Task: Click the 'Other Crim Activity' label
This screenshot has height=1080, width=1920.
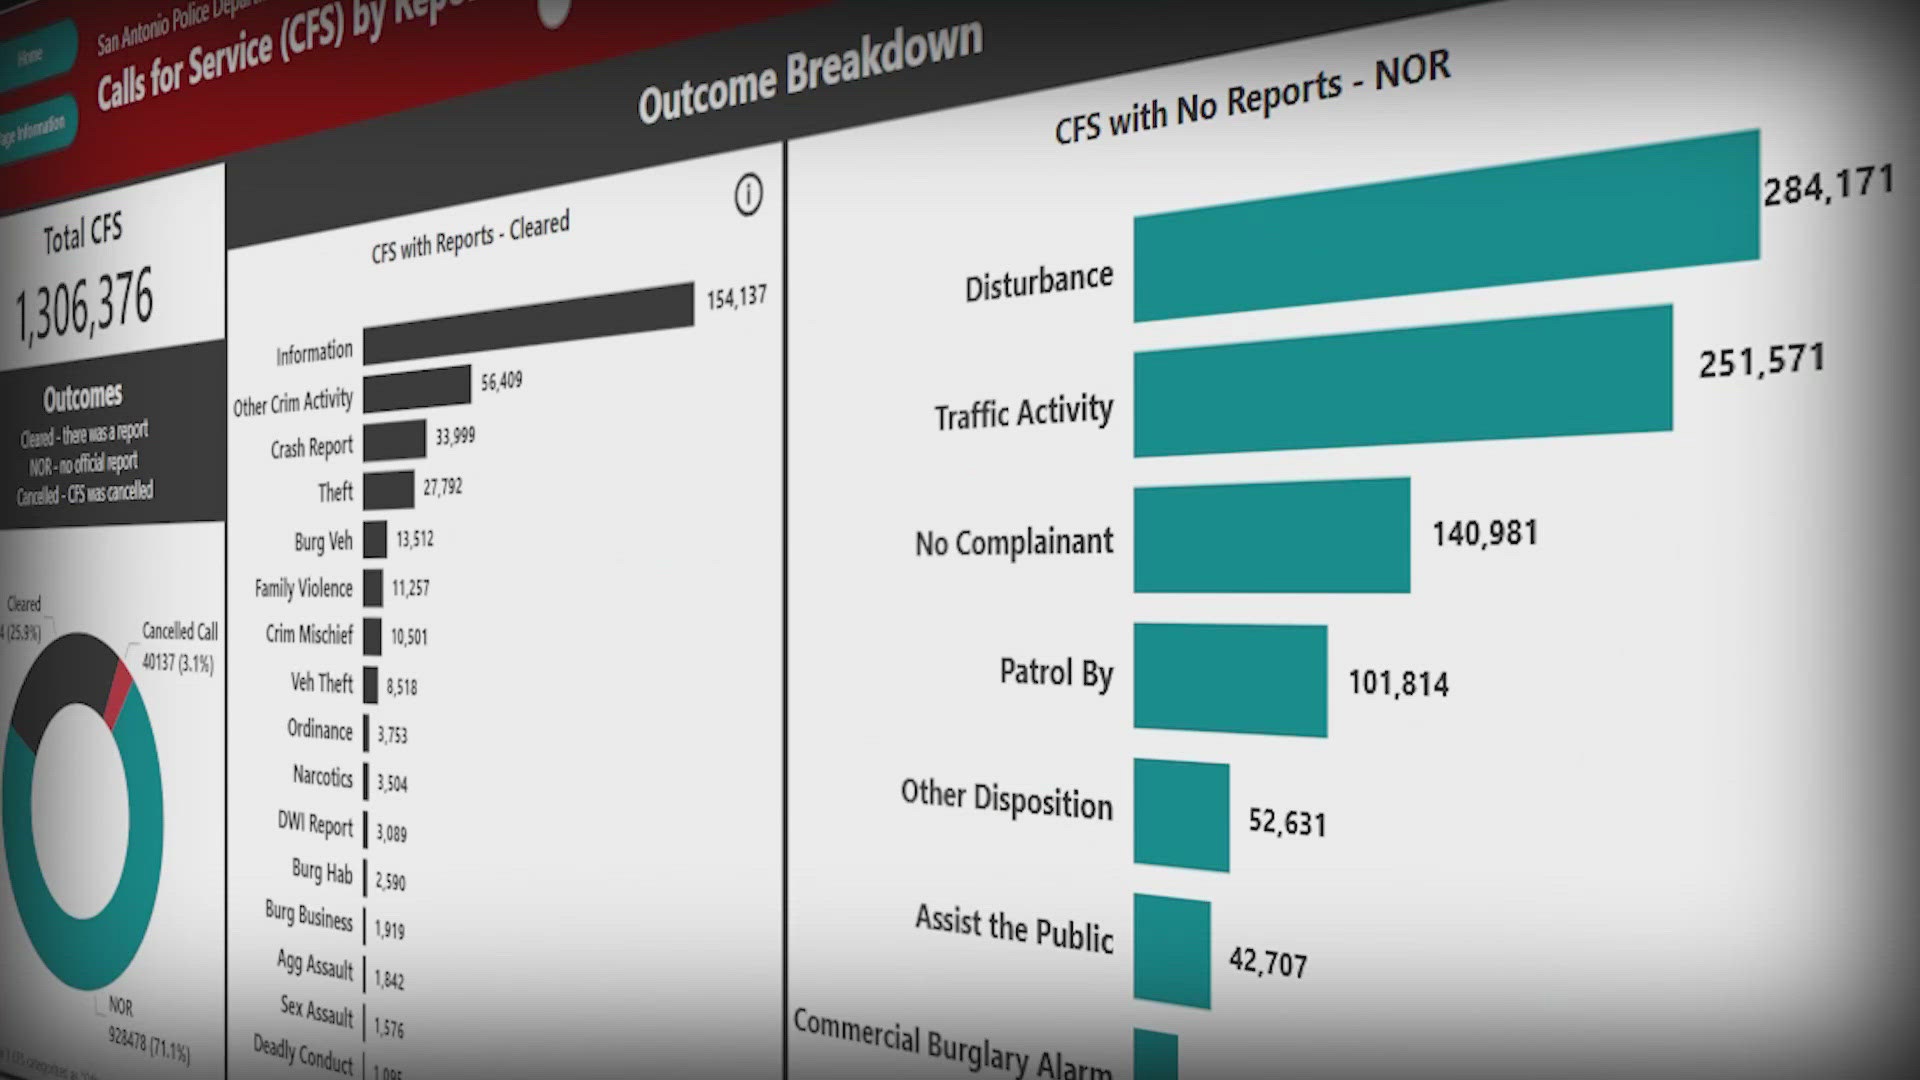Action: tap(293, 402)
